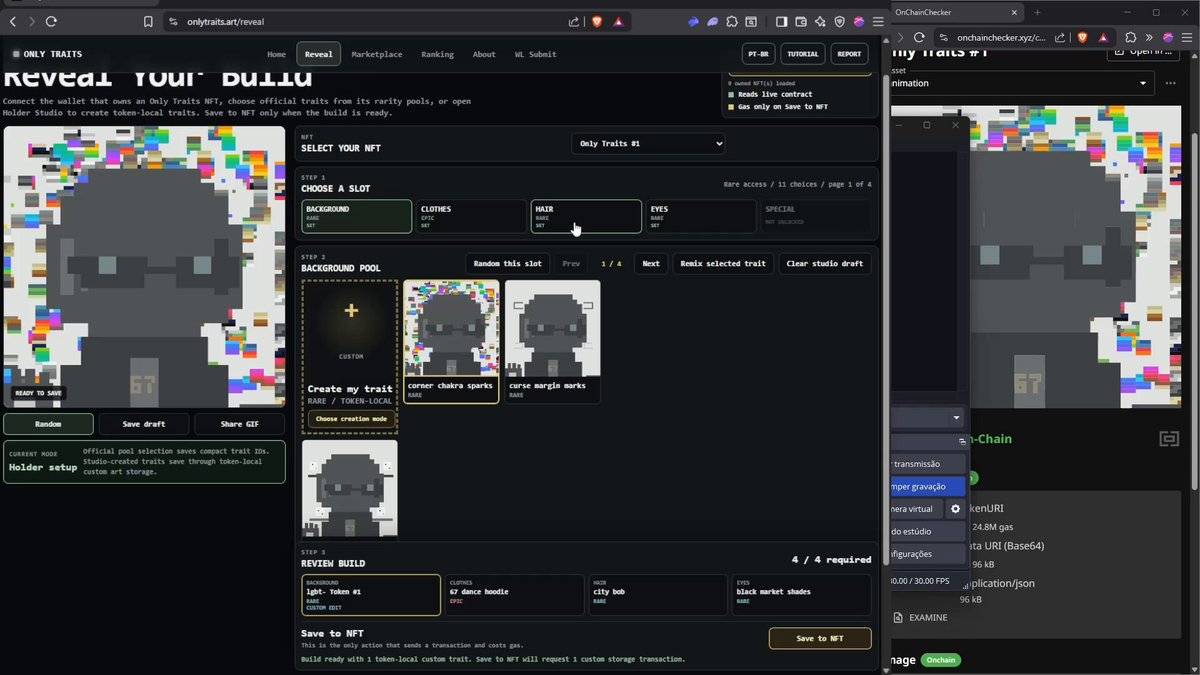Reload the onlytraits.art page
Screen dimensions: 1200x675
click(51, 21)
